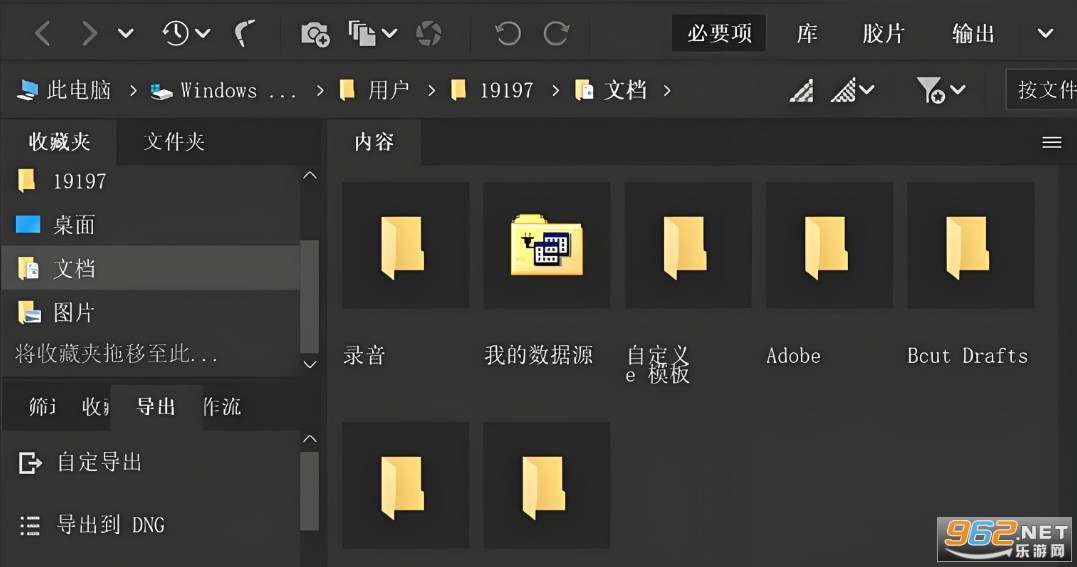Viewport: 1077px width, 567px height.
Task: Rotate clockwise icon
Action: 556,33
